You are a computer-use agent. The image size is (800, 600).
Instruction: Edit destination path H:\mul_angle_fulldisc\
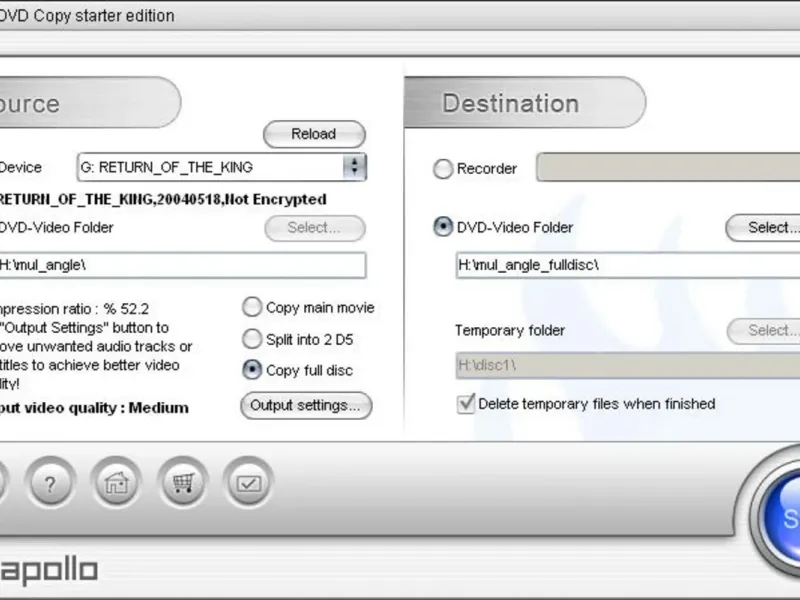[x=628, y=265]
